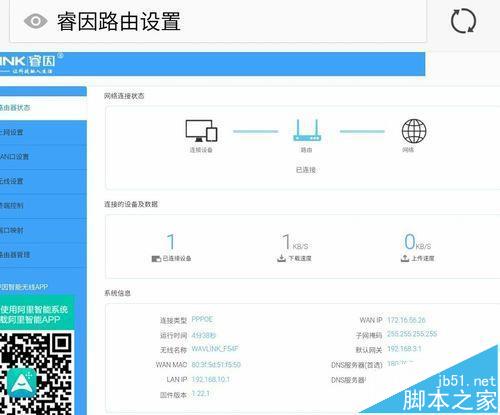This screenshot has height=415, width=500.
Task: Click the 已连接 status text
Action: click(x=306, y=170)
